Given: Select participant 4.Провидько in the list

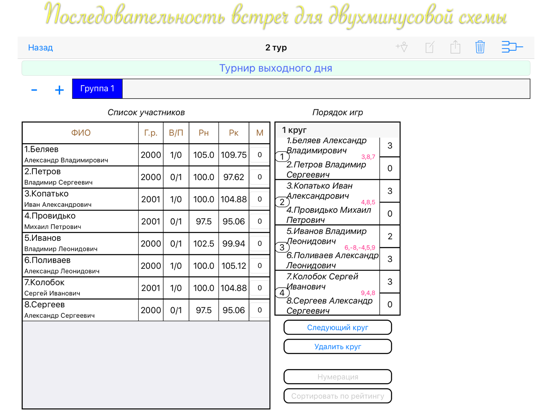Looking at the screenshot, I should (80, 221).
